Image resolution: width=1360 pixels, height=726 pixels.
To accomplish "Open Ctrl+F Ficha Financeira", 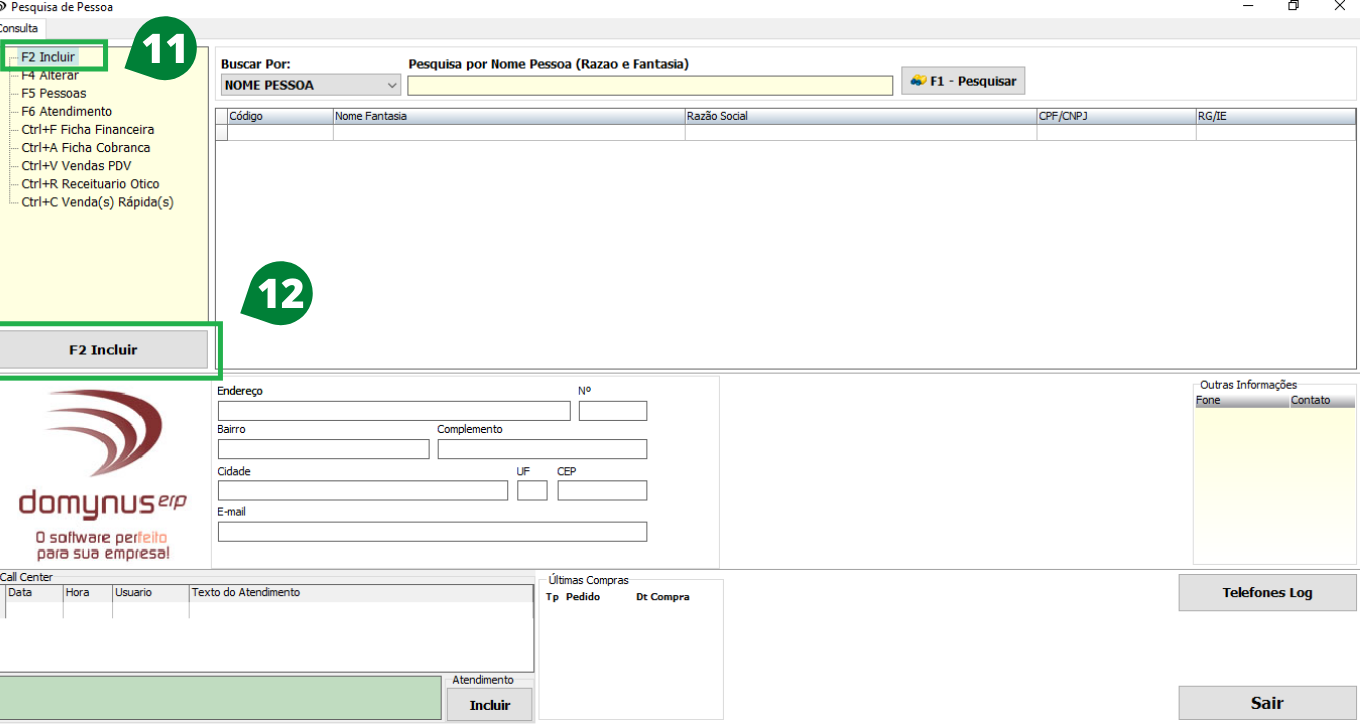I will pos(88,129).
